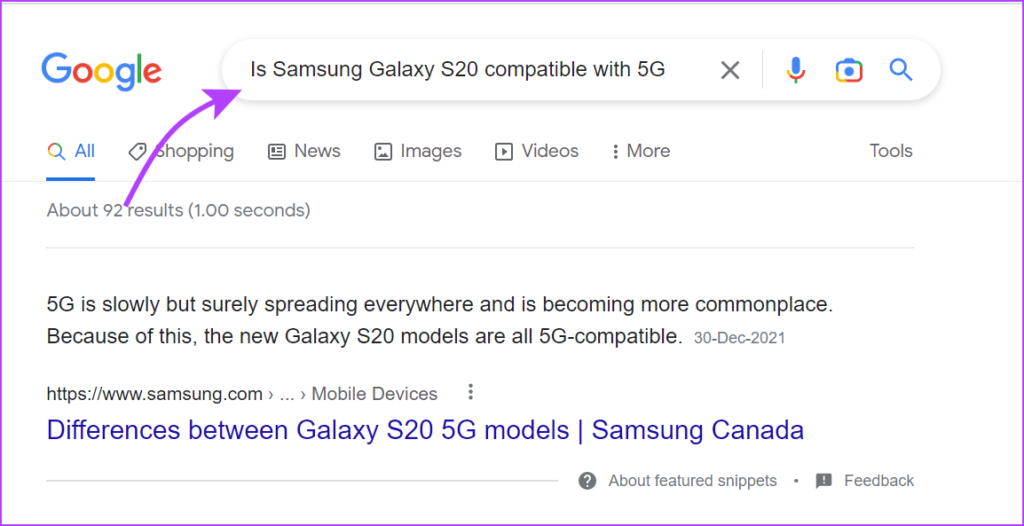Click the question mark help icon

tap(587, 481)
